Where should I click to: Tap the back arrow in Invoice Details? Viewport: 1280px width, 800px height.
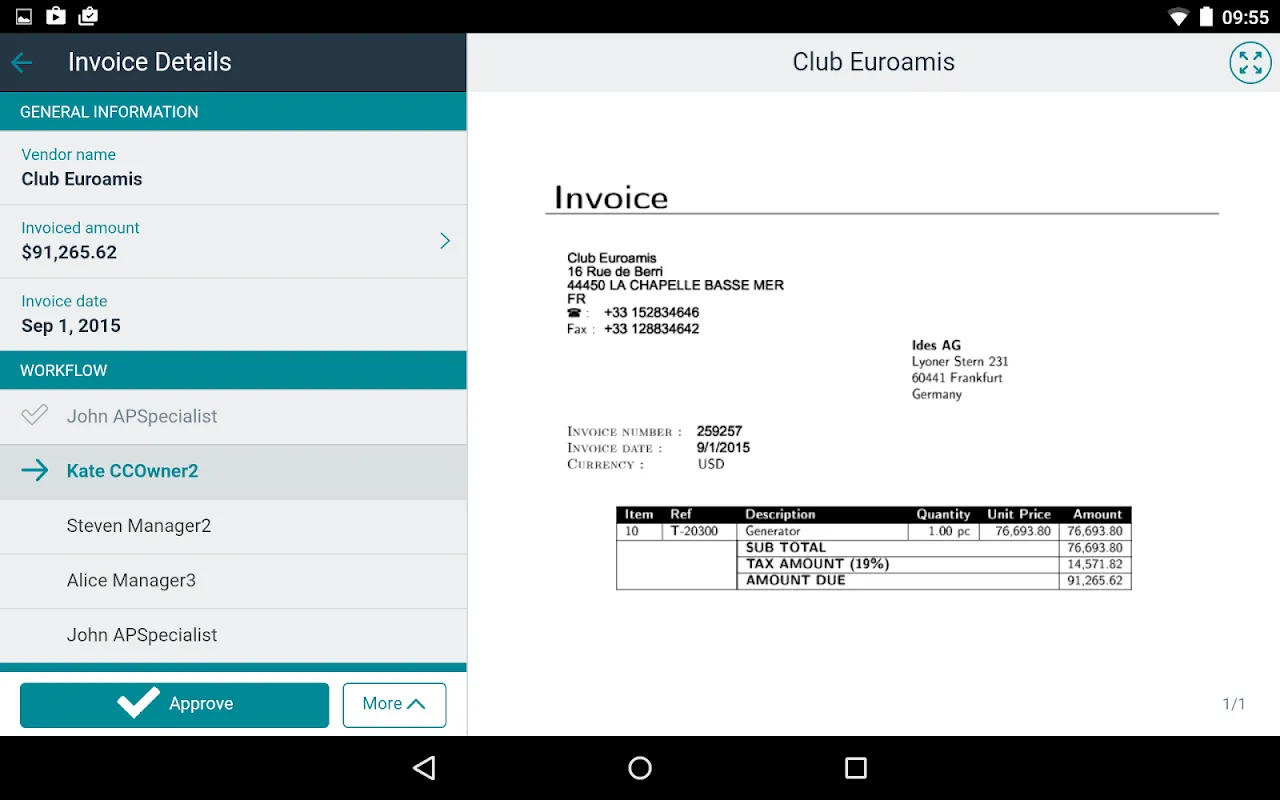click(22, 63)
